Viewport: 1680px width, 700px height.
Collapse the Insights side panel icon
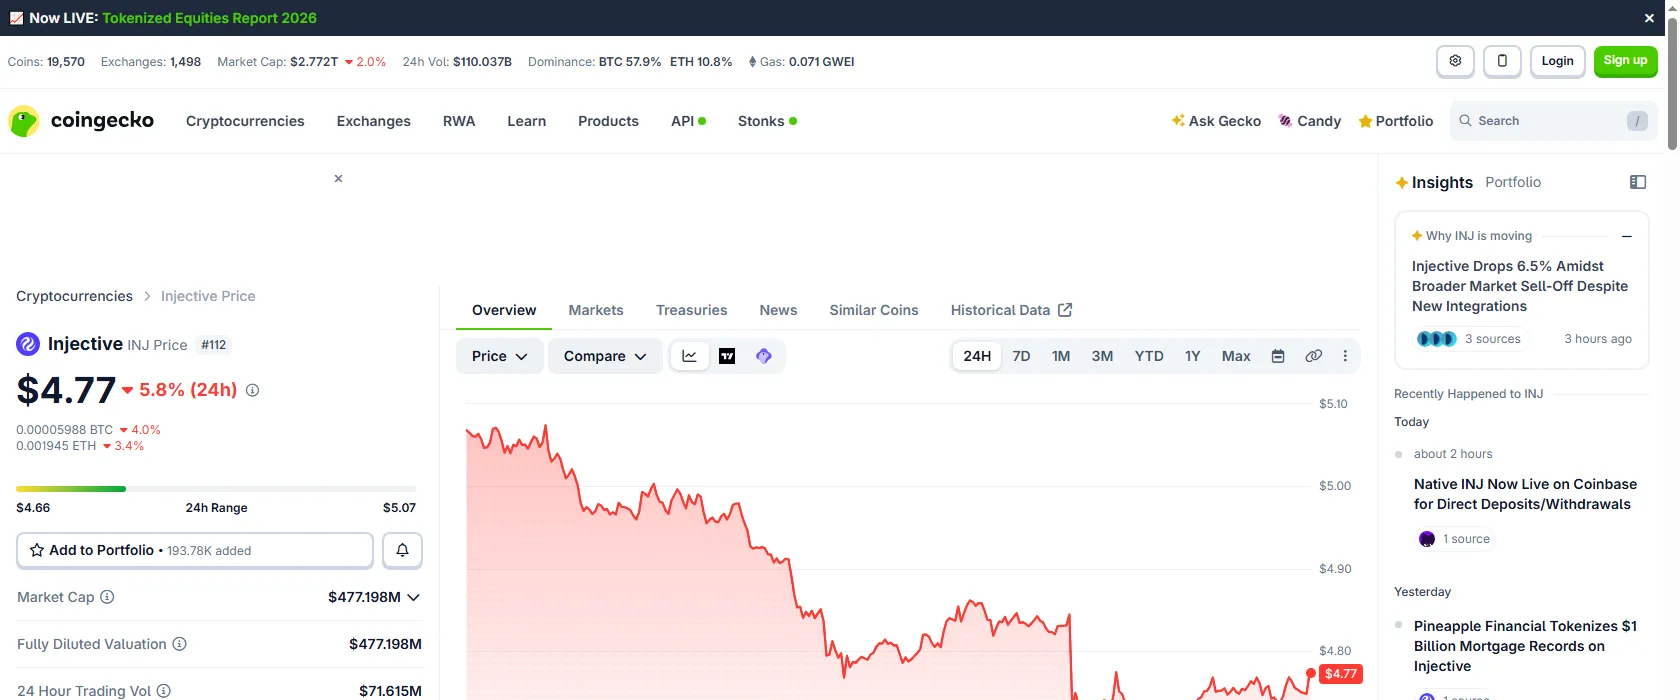pos(1638,182)
